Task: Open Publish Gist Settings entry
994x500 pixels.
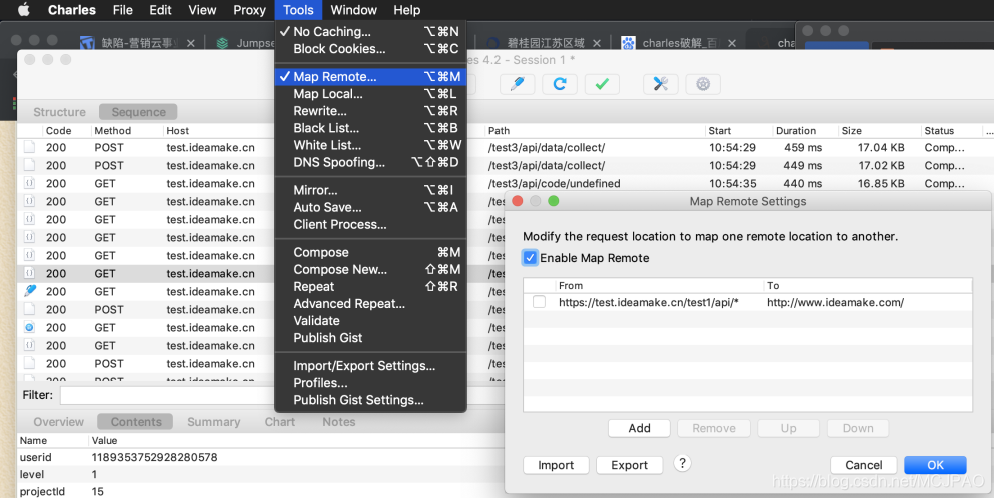Action: [x=370, y=399]
